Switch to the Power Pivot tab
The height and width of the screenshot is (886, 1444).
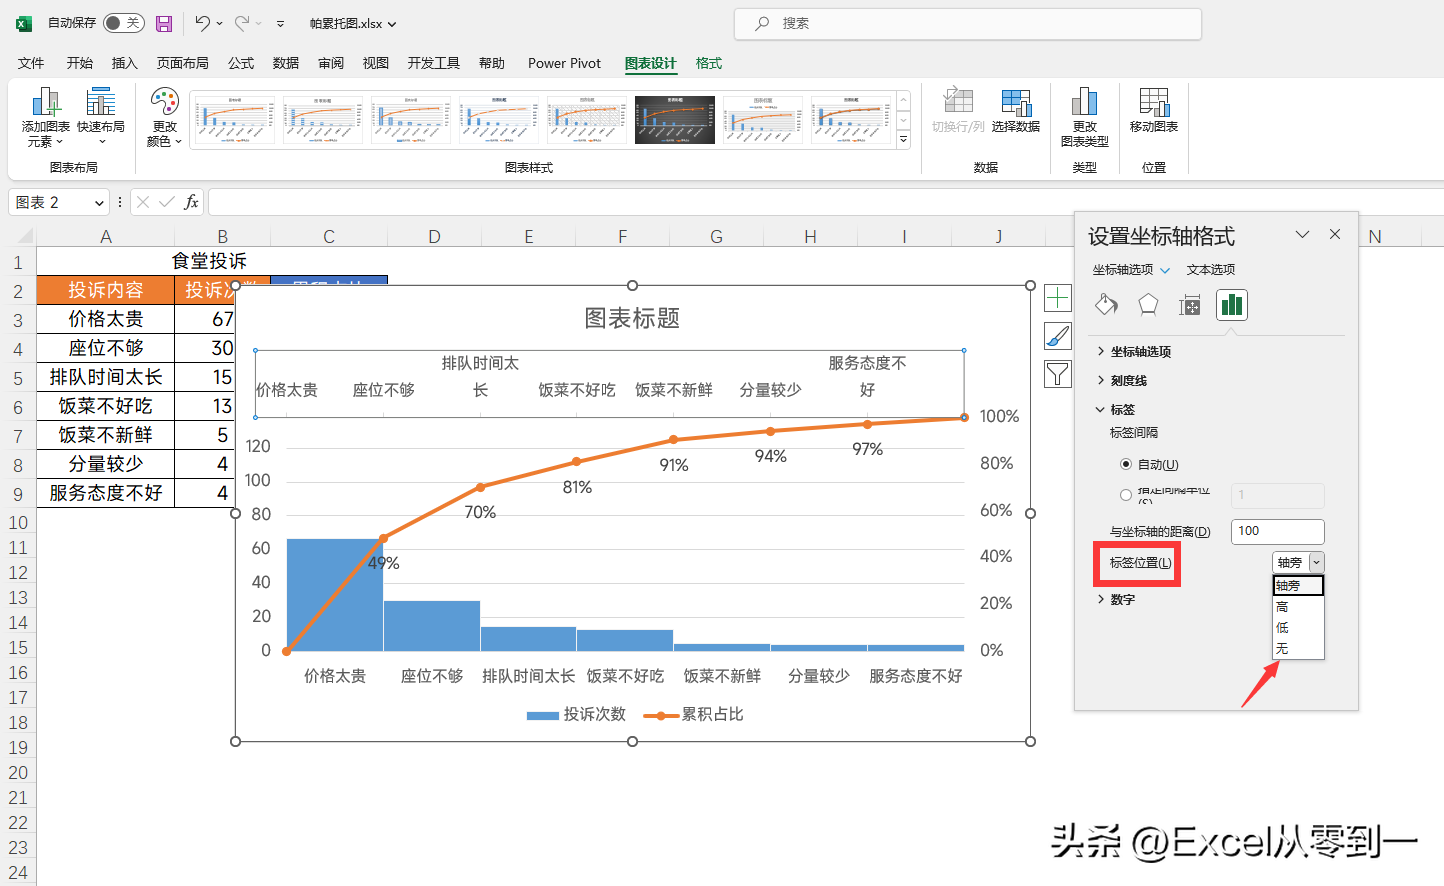(564, 63)
